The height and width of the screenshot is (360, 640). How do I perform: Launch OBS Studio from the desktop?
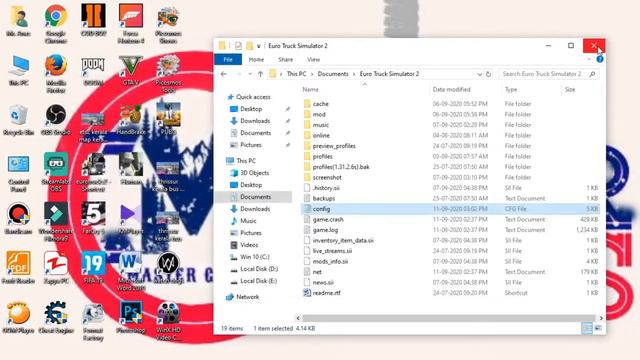pyautogui.click(x=56, y=120)
